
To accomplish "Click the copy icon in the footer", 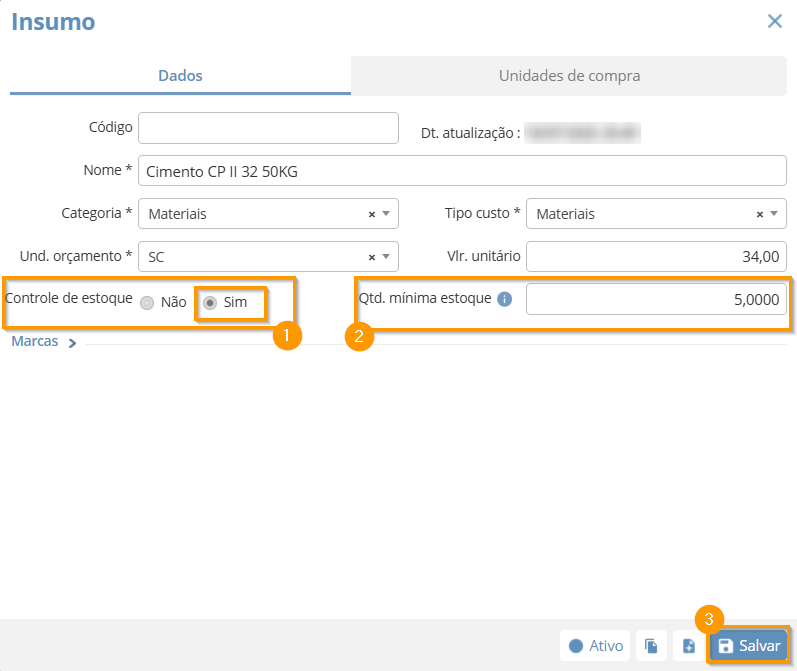I will point(651,646).
